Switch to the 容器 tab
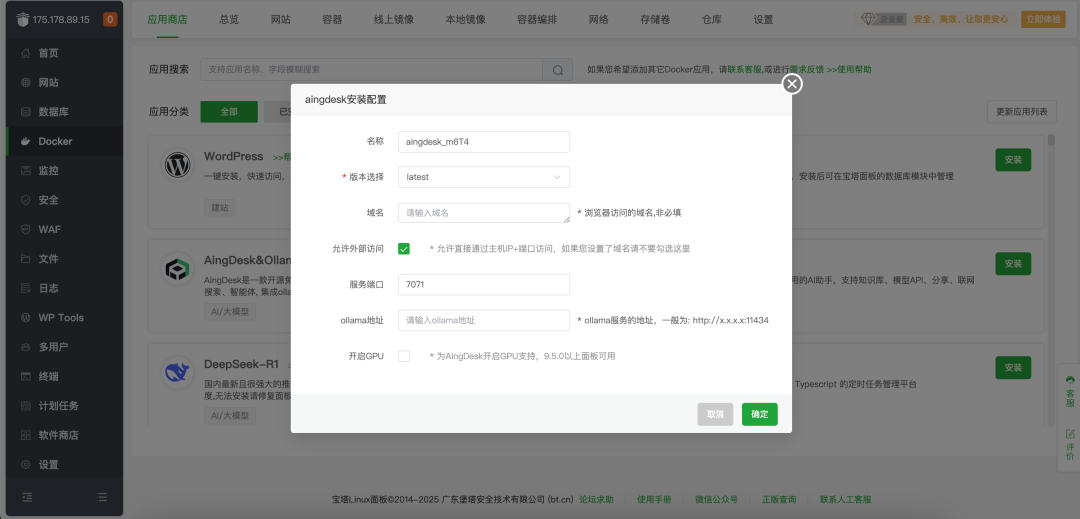This screenshot has width=1080, height=519. tap(332, 19)
